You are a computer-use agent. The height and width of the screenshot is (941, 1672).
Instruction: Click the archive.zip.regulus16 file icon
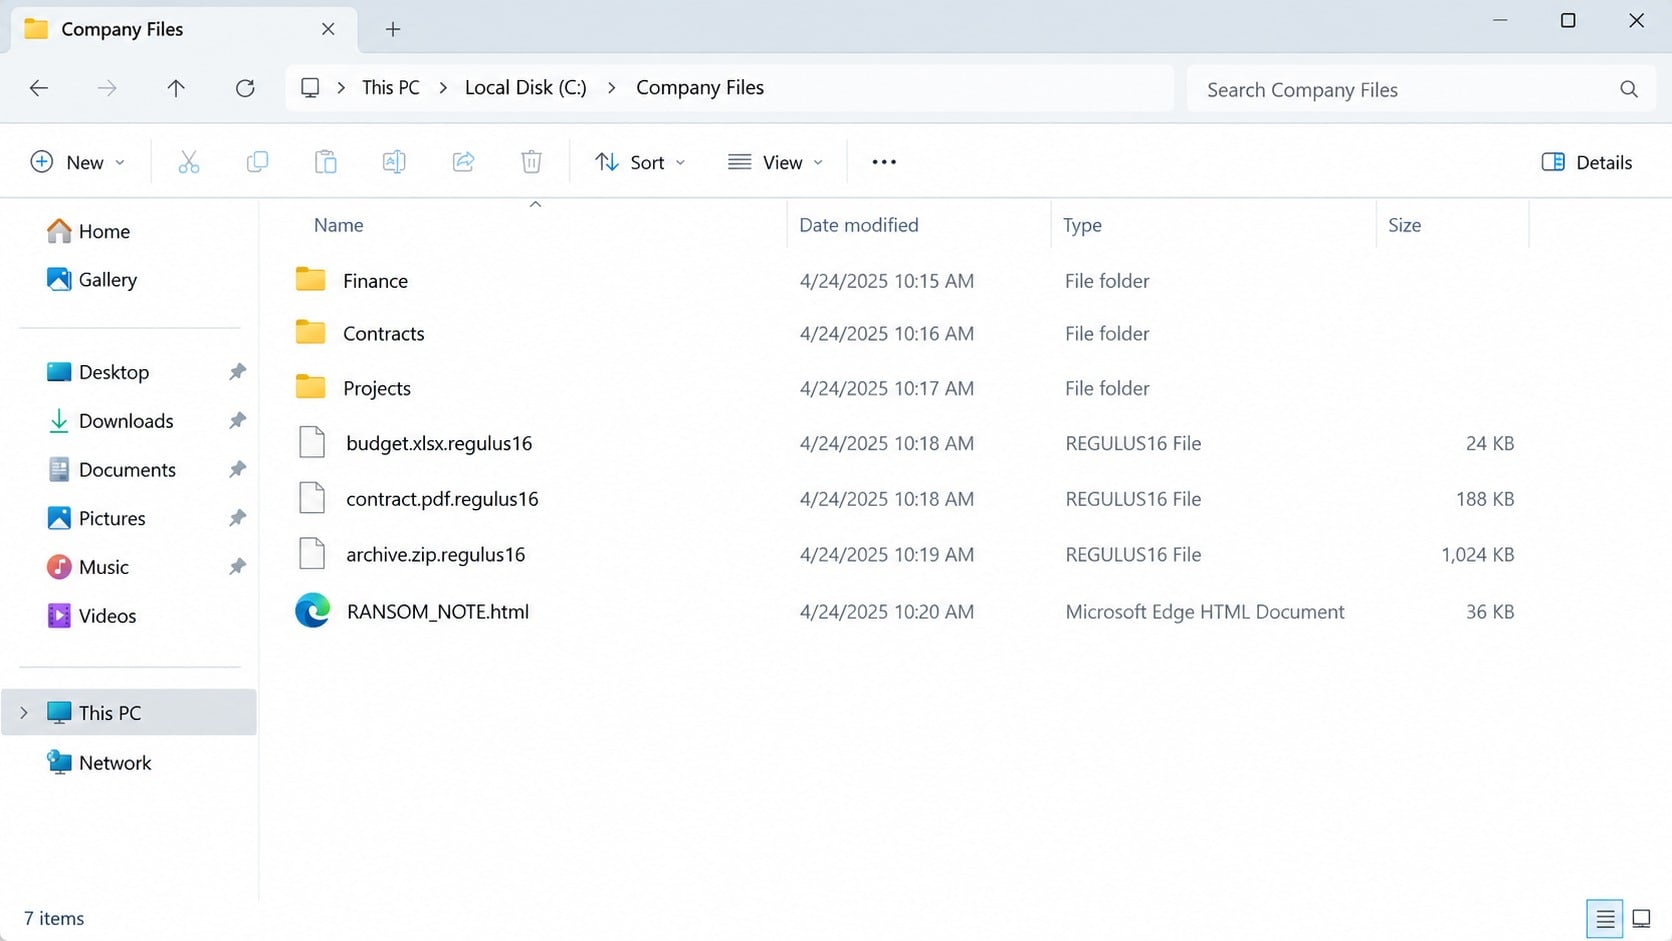point(312,554)
